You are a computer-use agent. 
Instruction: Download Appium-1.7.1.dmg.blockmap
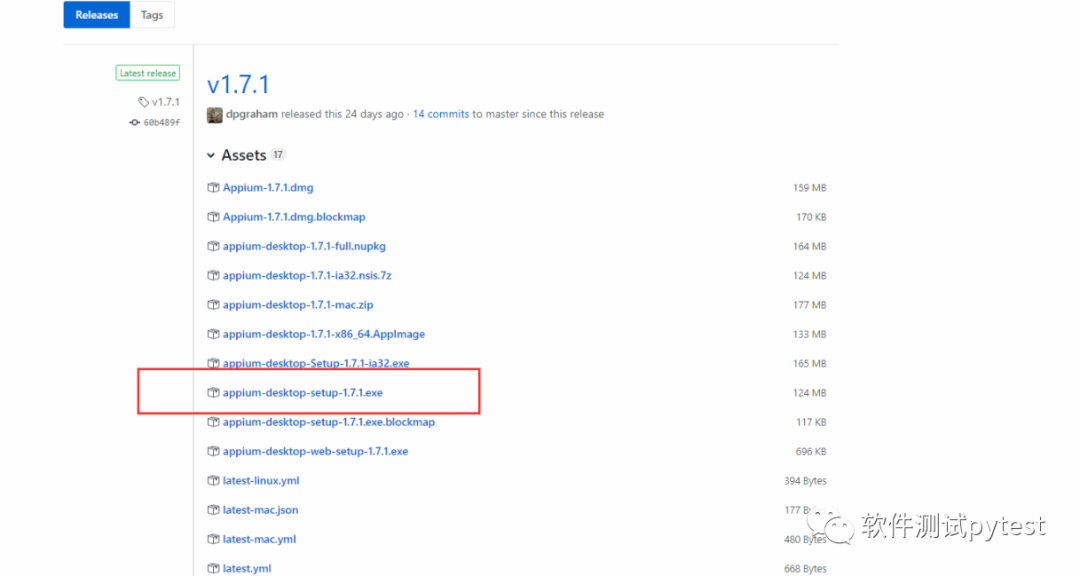(294, 217)
